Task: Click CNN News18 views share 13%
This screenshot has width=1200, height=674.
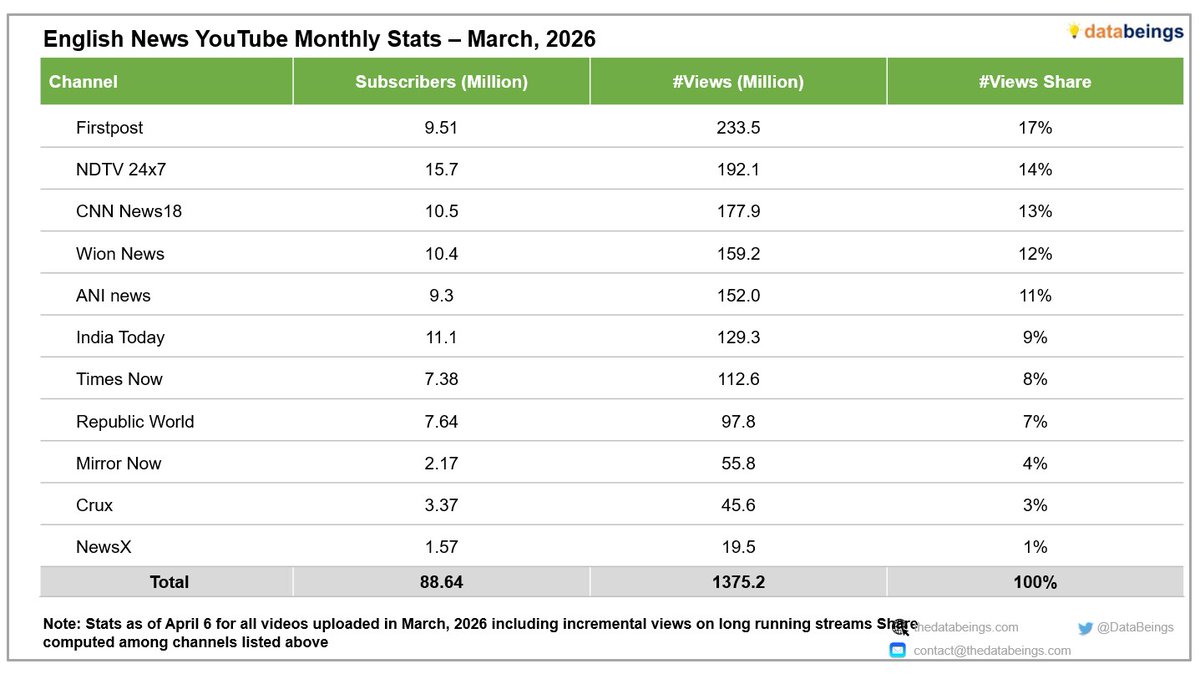Action: click(x=1034, y=212)
